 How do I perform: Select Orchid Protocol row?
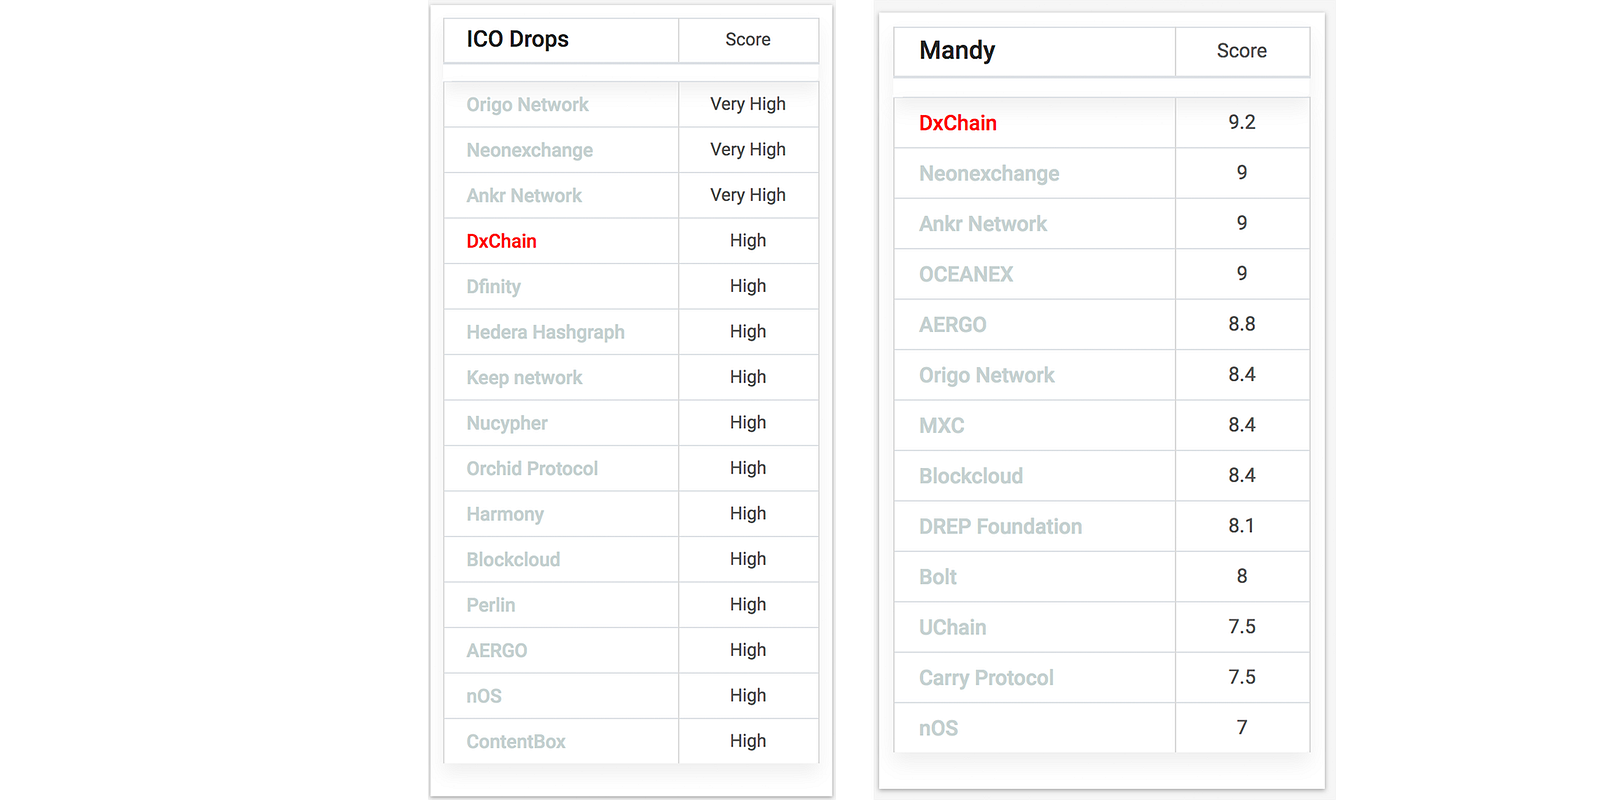pos(631,468)
